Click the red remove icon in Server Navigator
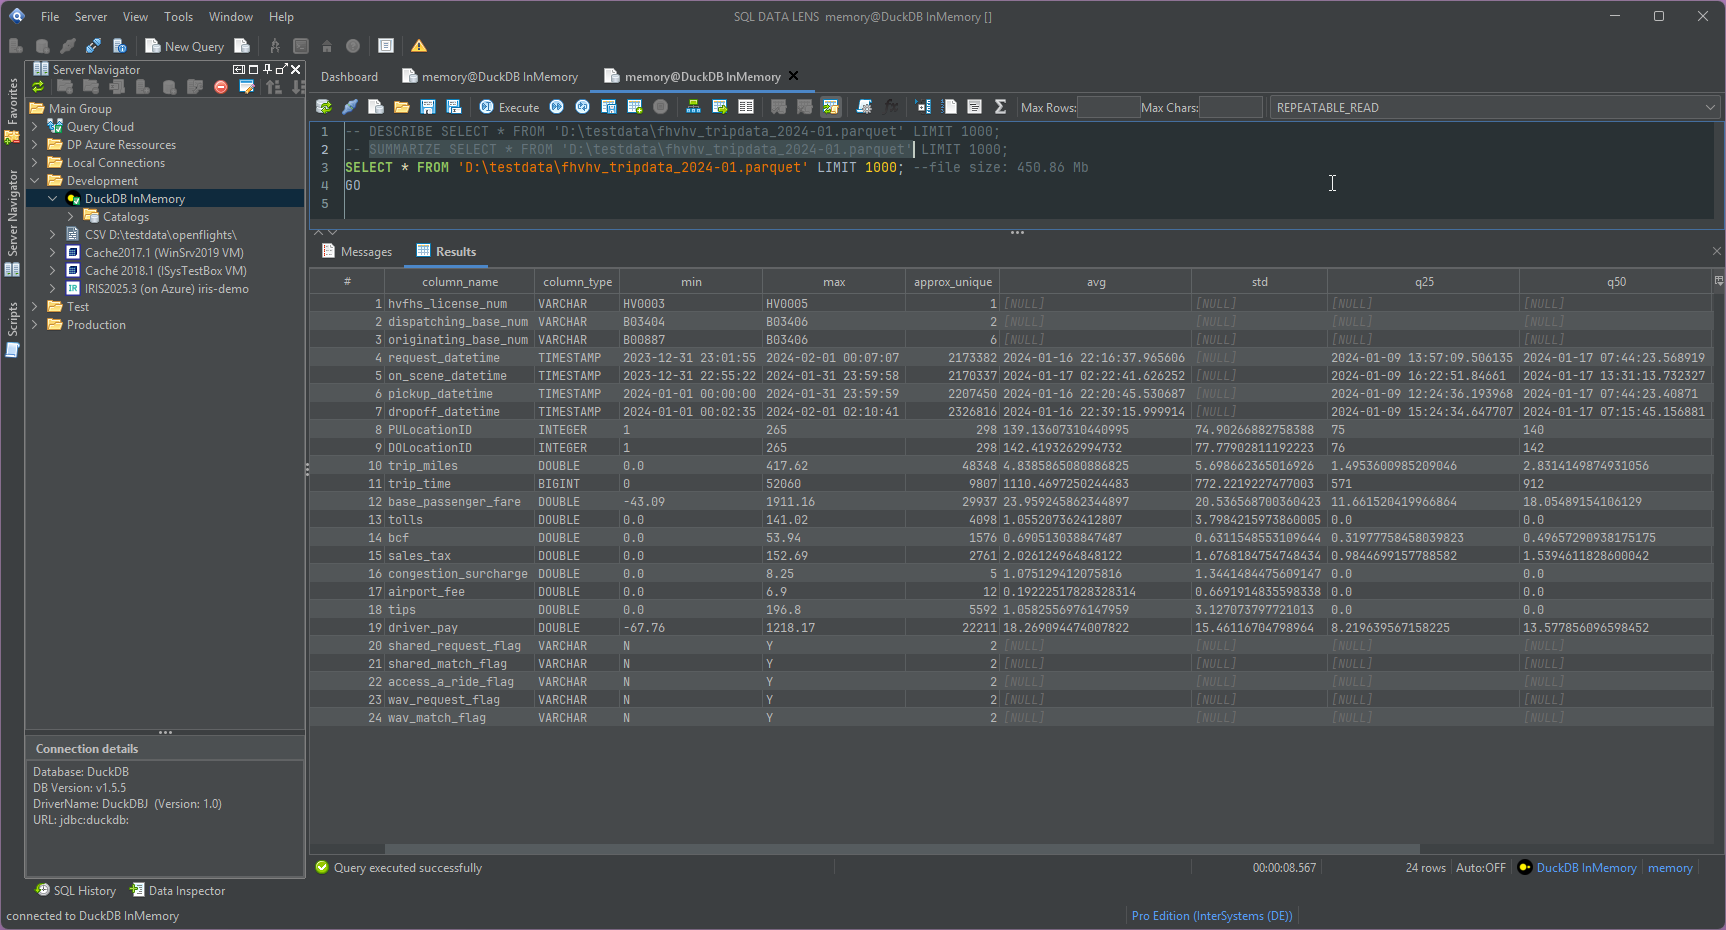The image size is (1726, 930). pyautogui.click(x=221, y=87)
